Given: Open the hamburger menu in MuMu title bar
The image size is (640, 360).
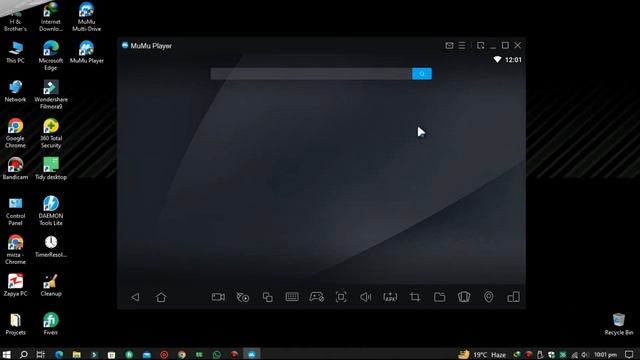Looking at the screenshot, I should (x=462, y=45).
